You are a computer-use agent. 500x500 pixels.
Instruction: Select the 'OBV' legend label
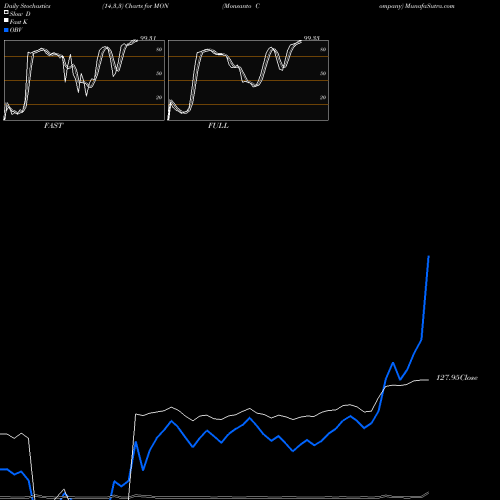(x=16, y=30)
